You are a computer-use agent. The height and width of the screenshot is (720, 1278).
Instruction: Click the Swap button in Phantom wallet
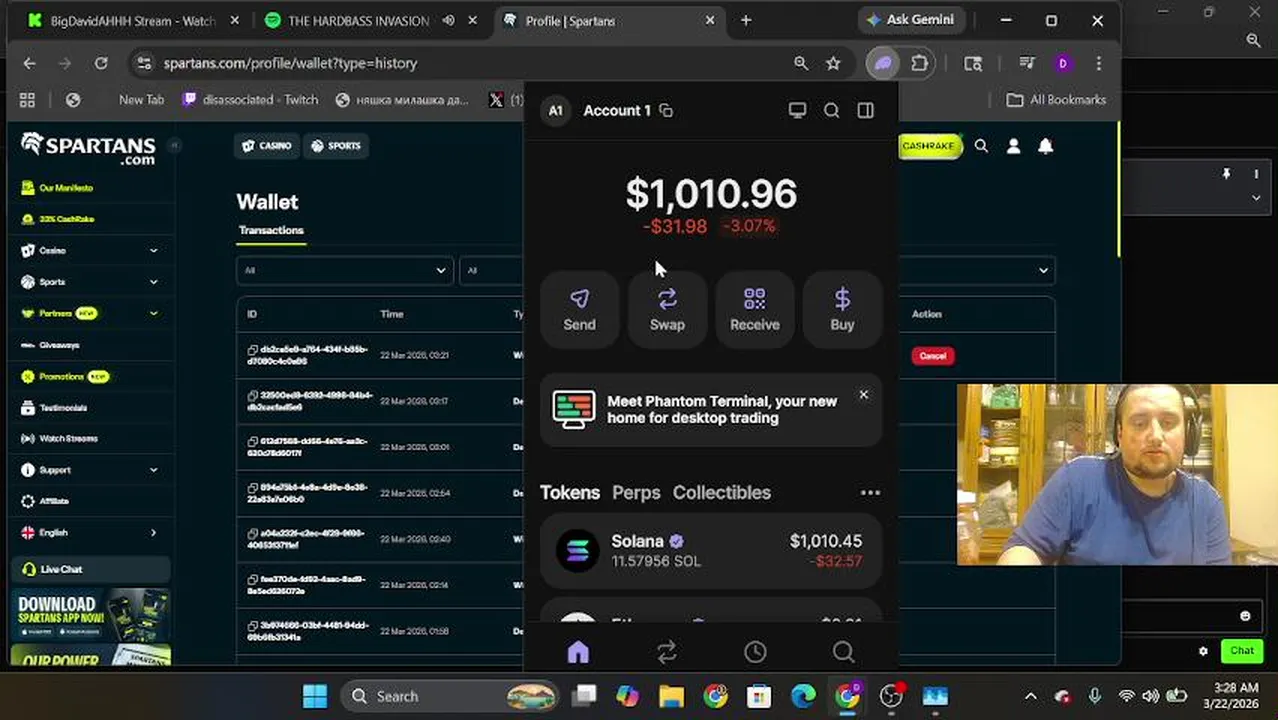pyautogui.click(x=667, y=310)
